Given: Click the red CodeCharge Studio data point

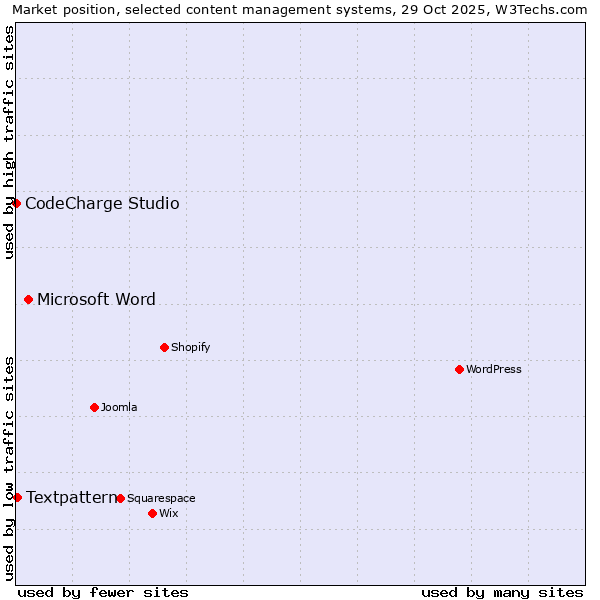Looking at the screenshot, I should (x=16, y=203).
